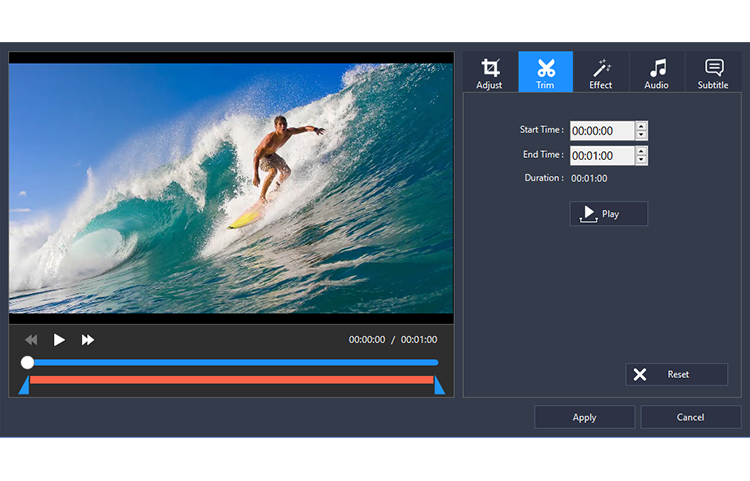Viewport: 750px width, 481px height.
Task: Click the rewind playback icon
Action: pyautogui.click(x=31, y=340)
